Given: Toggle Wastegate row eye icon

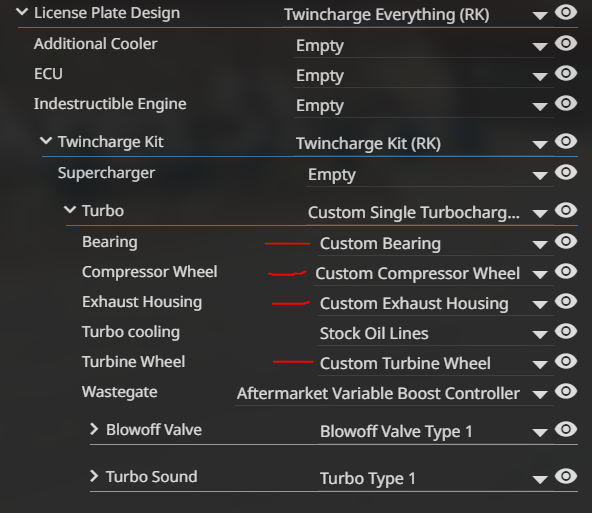Looking at the screenshot, I should click(x=566, y=391).
